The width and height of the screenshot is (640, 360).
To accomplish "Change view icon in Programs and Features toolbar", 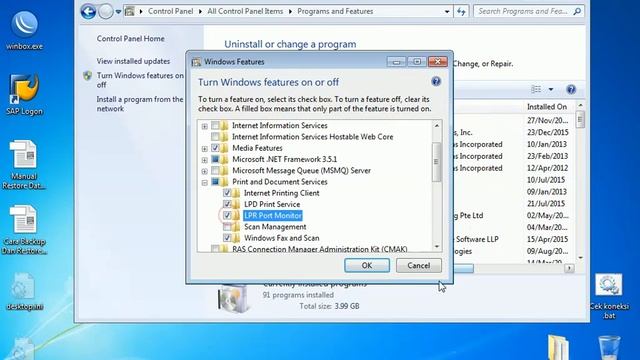I will click(536, 89).
